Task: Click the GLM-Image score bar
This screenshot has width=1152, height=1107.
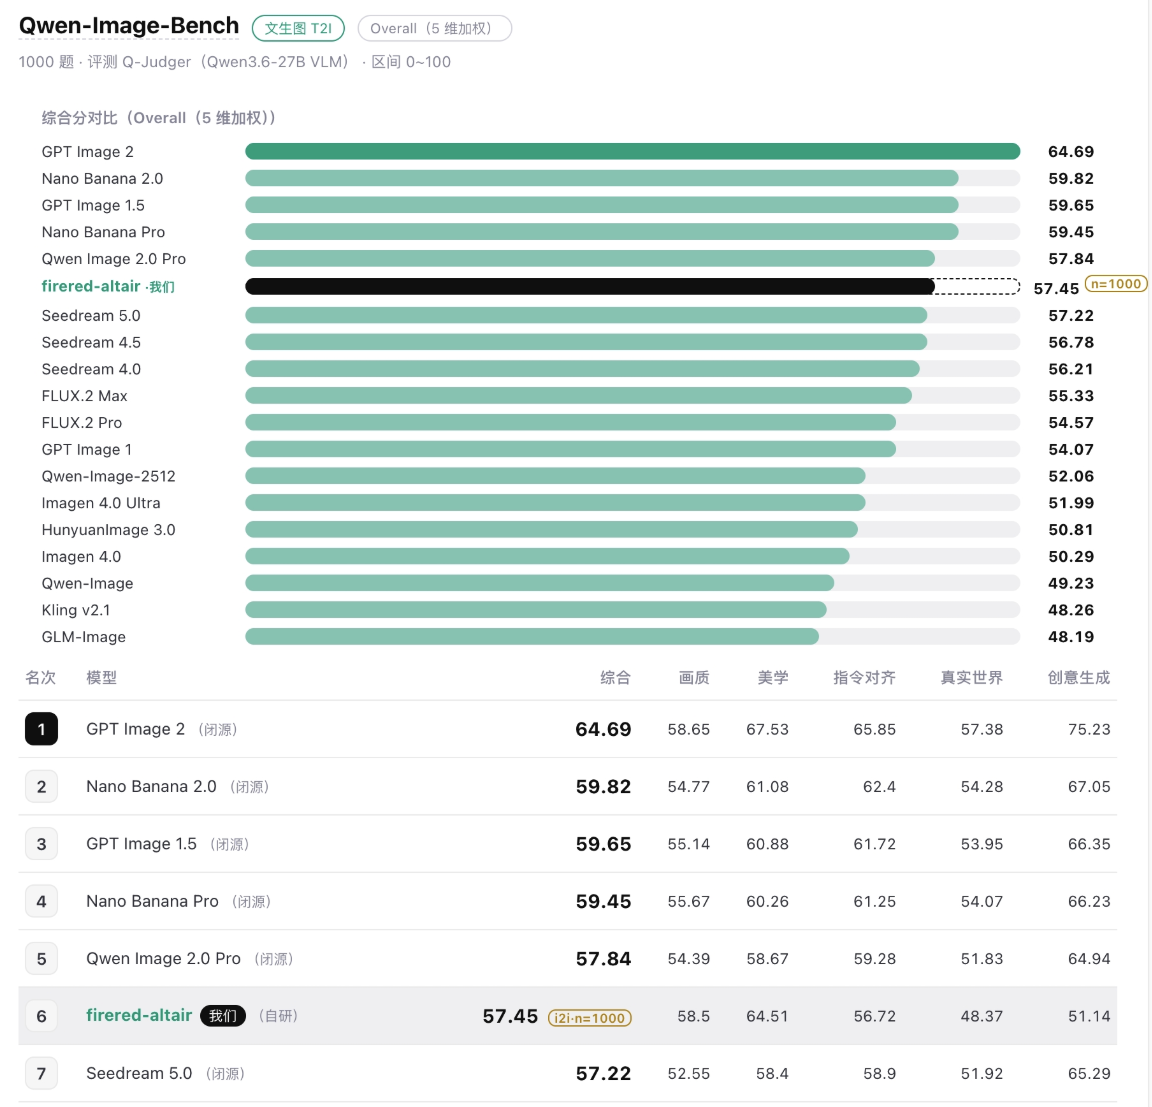Action: (x=532, y=637)
